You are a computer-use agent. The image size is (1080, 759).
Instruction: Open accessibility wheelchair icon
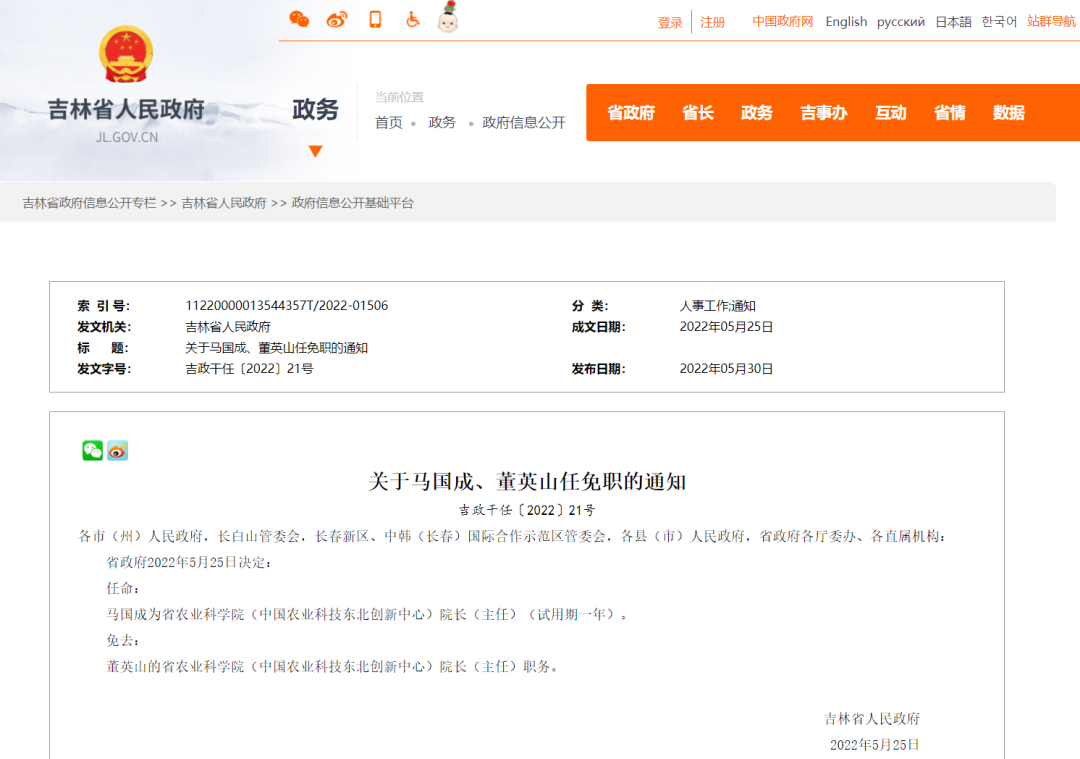[x=412, y=19]
